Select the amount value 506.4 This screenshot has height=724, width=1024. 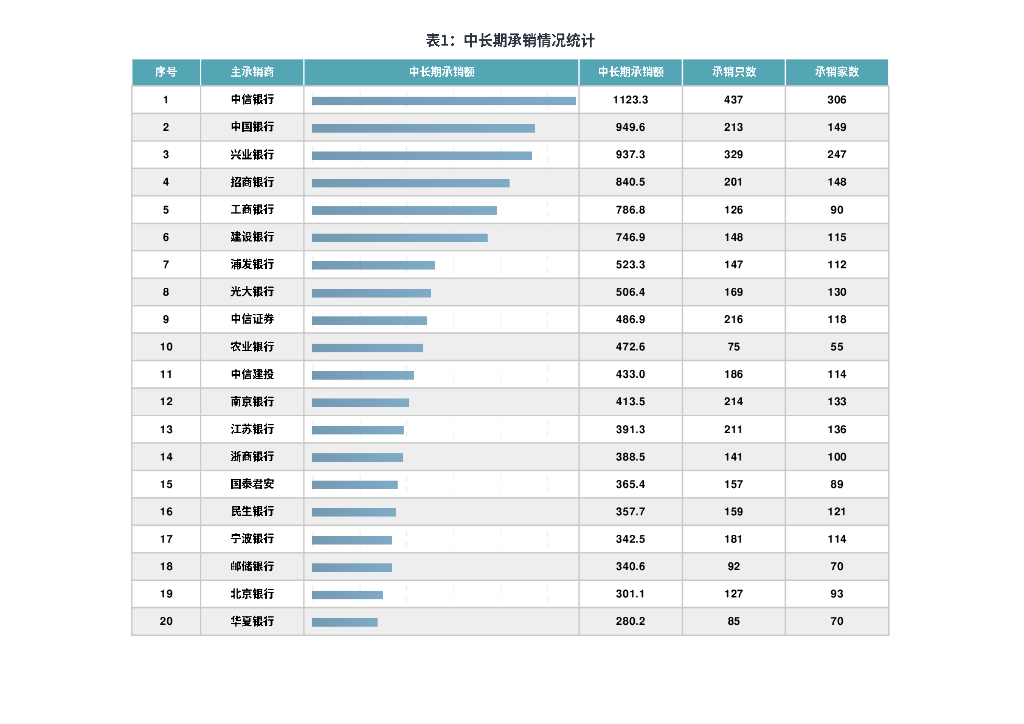(x=630, y=292)
